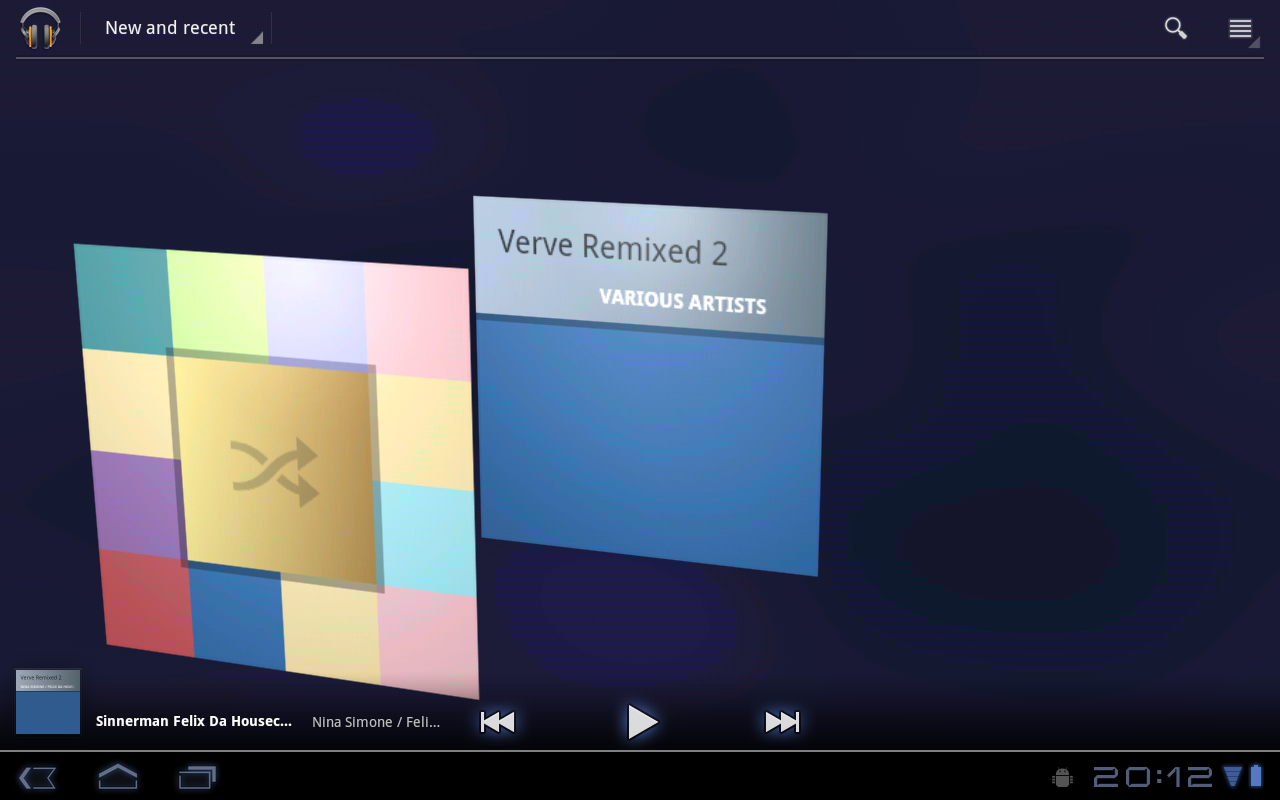
Task: Tap the Android back button
Action: pyautogui.click(x=37, y=777)
